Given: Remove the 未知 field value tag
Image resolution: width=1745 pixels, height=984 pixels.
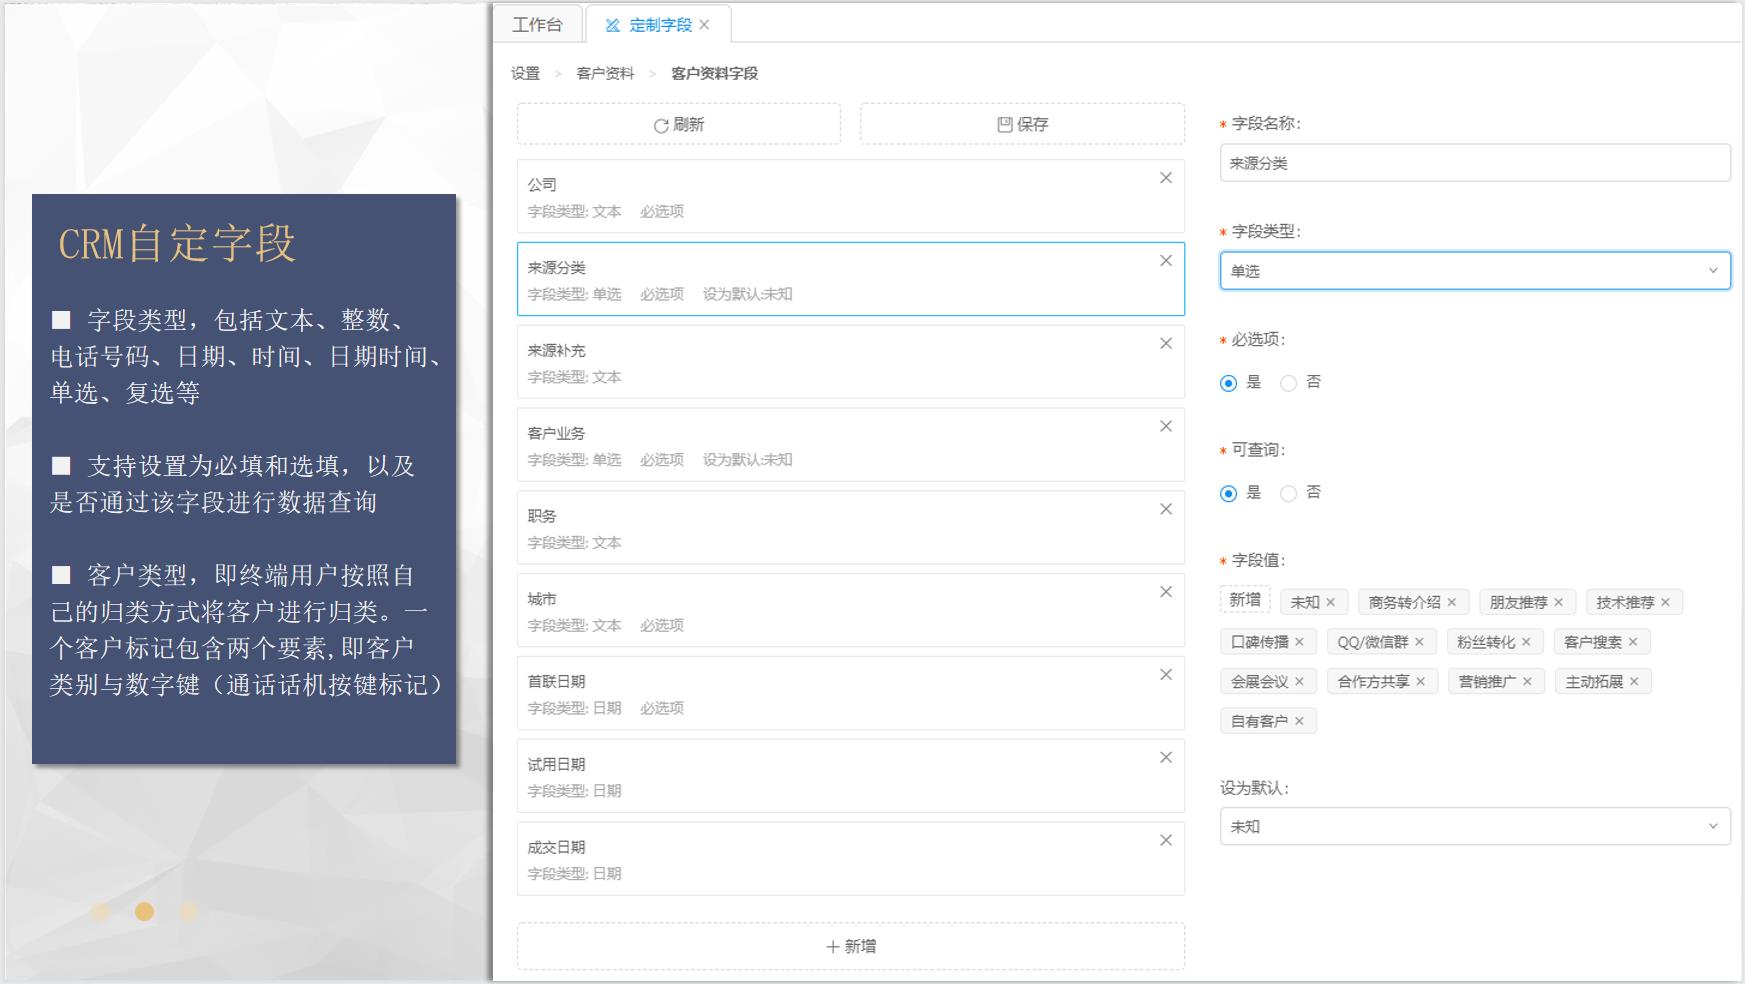Looking at the screenshot, I should 1331,602.
